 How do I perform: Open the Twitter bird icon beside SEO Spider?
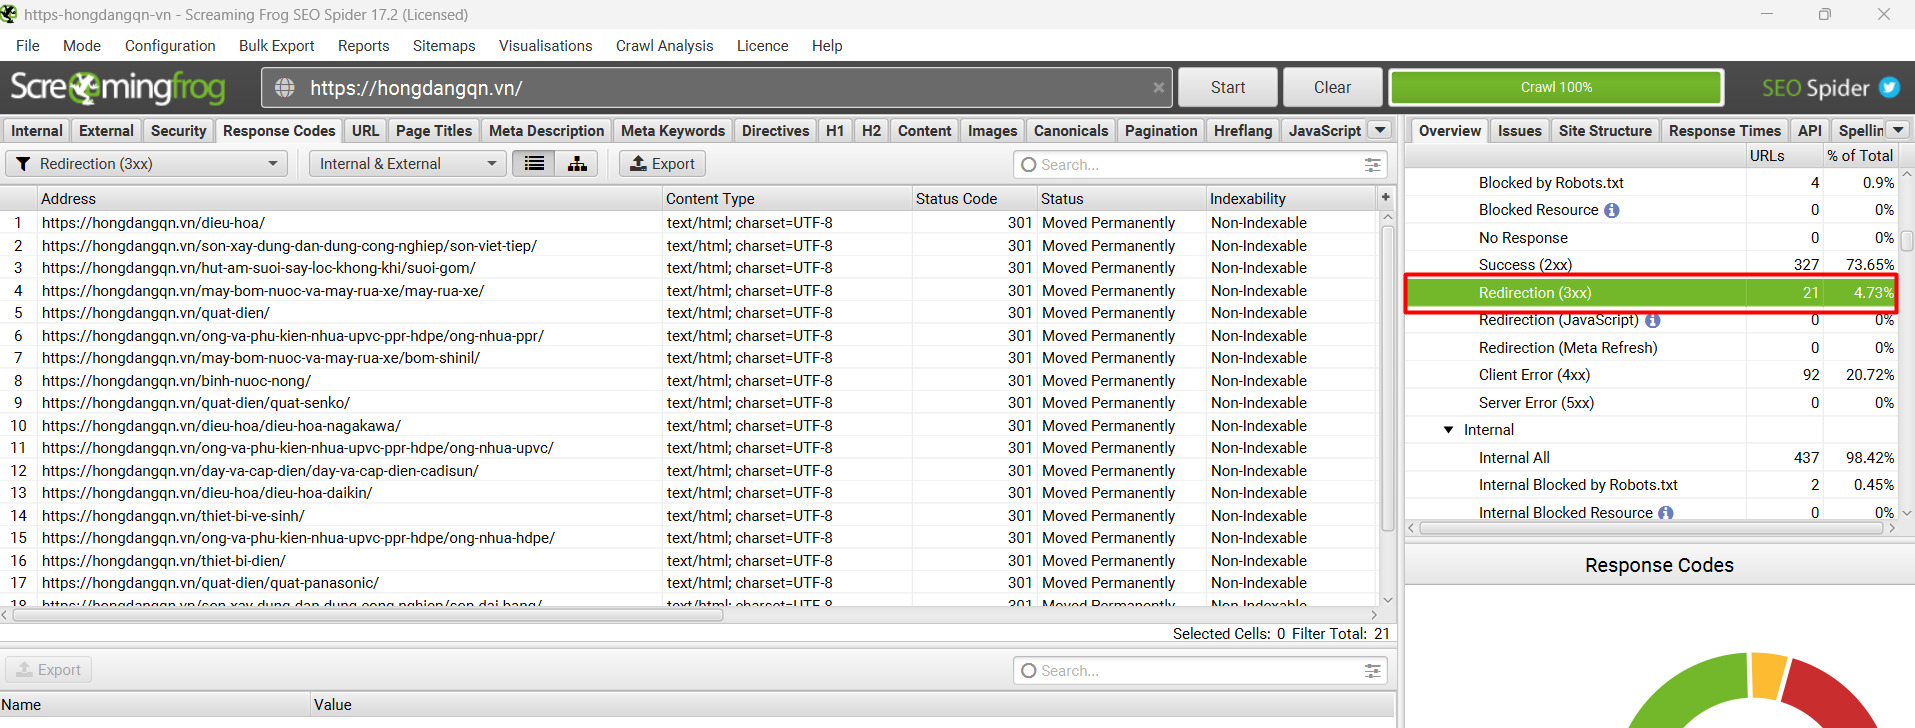click(1889, 88)
